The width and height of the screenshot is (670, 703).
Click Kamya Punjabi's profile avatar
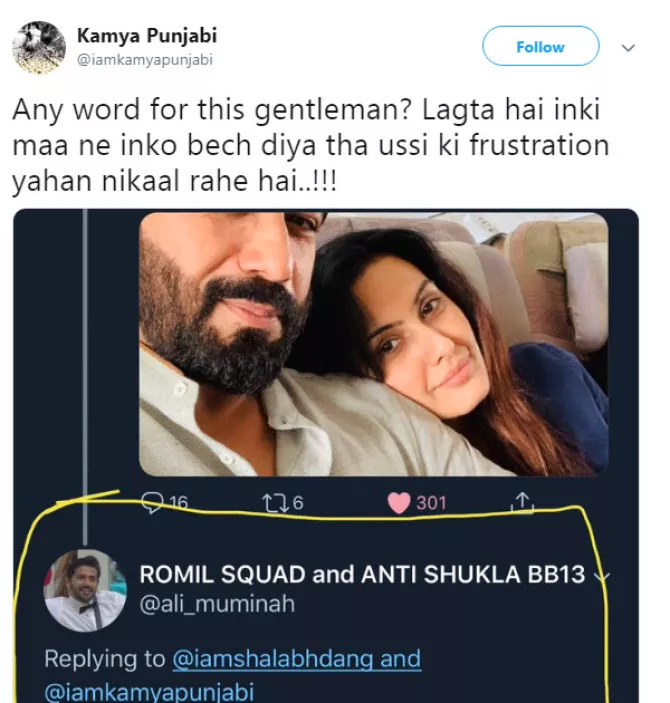[x=39, y=46]
